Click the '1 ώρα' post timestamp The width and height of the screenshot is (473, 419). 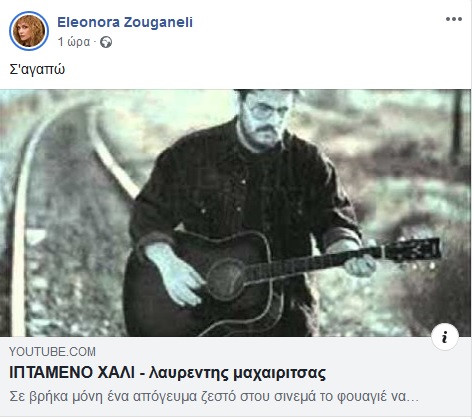tap(74, 42)
